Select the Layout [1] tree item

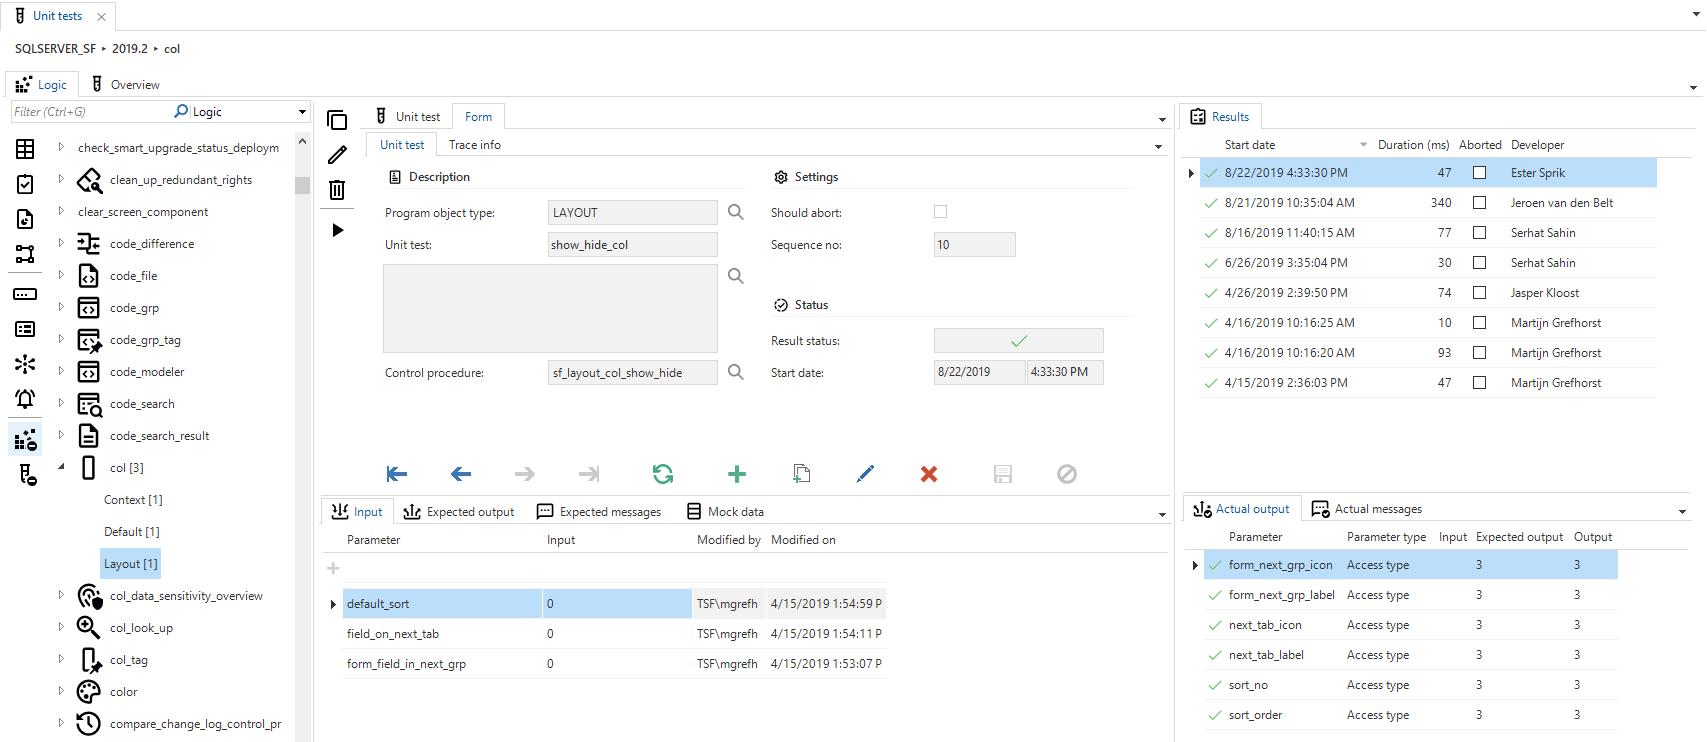point(130,564)
